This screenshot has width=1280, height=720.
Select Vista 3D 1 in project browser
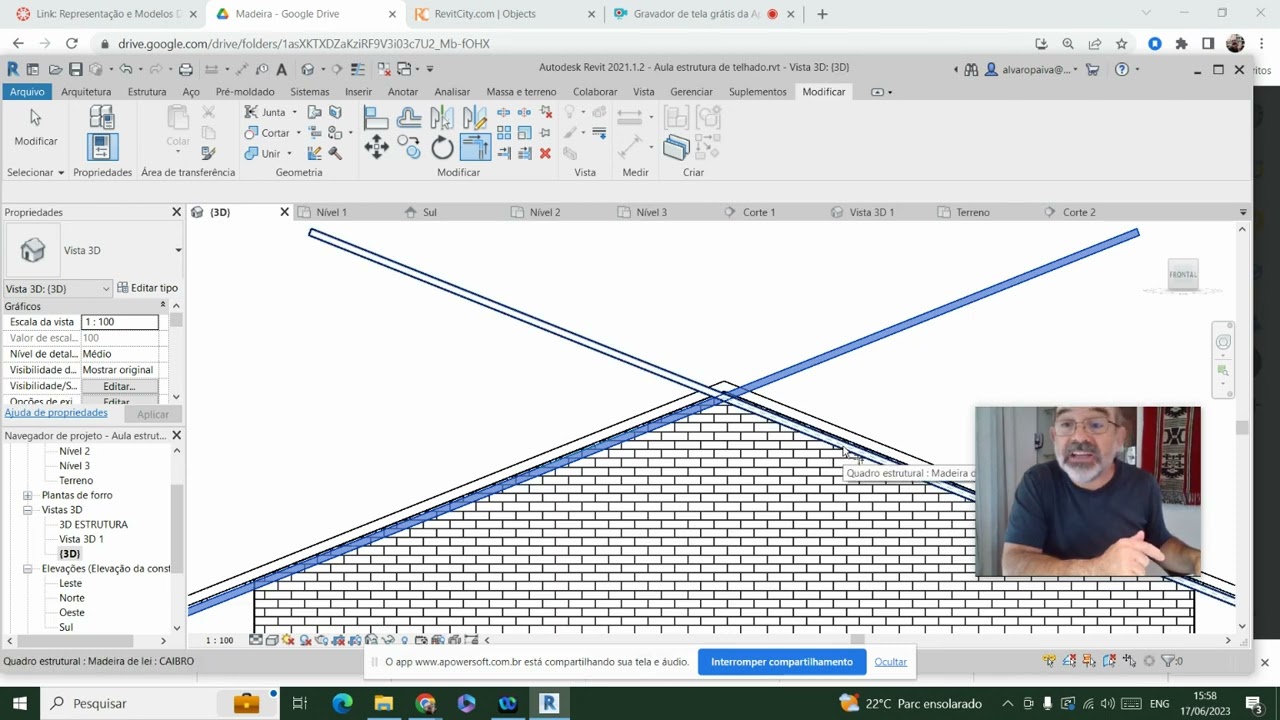click(81, 539)
